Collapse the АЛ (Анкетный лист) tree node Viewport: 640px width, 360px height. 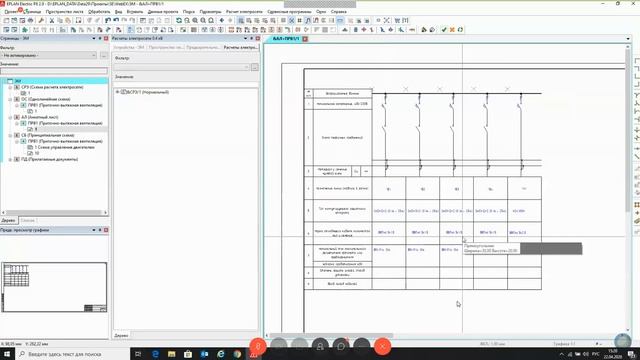coord(10,117)
